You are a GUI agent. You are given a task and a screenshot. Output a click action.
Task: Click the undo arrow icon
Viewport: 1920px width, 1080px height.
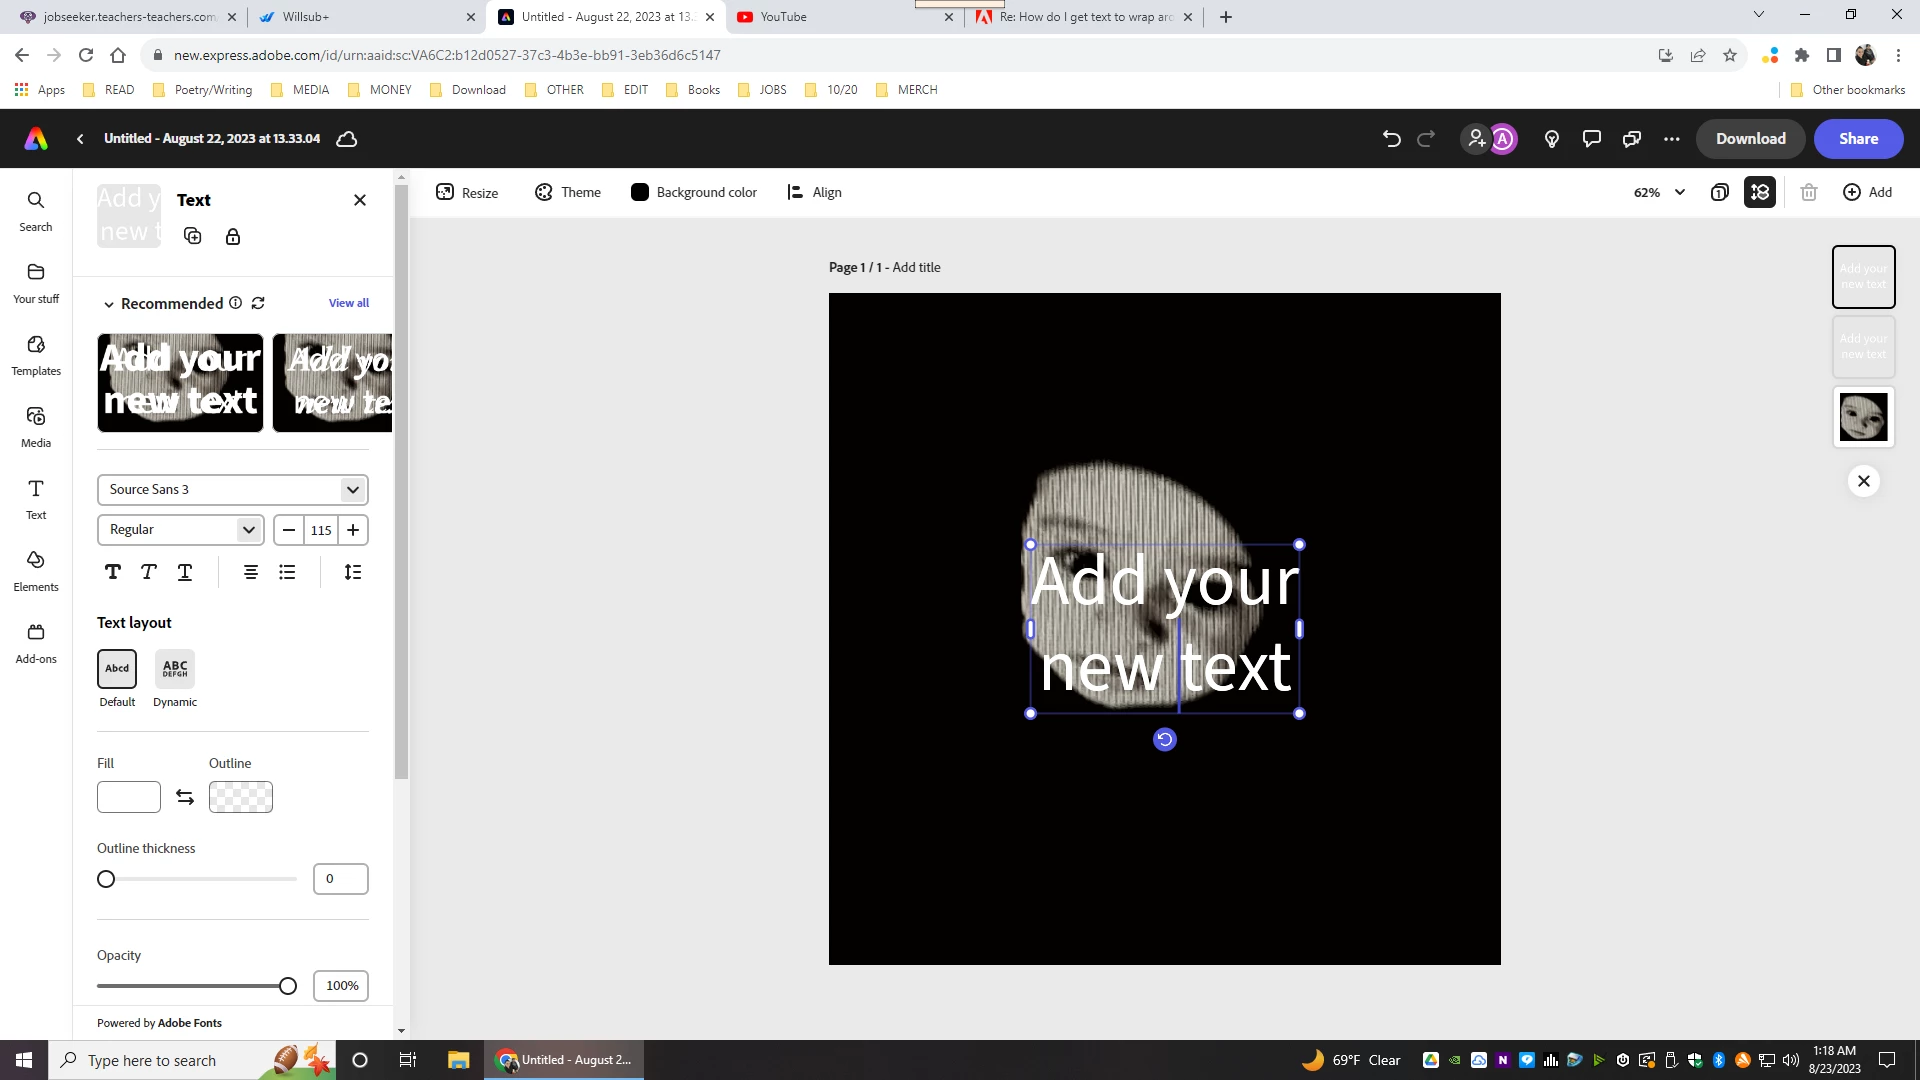1391,139
